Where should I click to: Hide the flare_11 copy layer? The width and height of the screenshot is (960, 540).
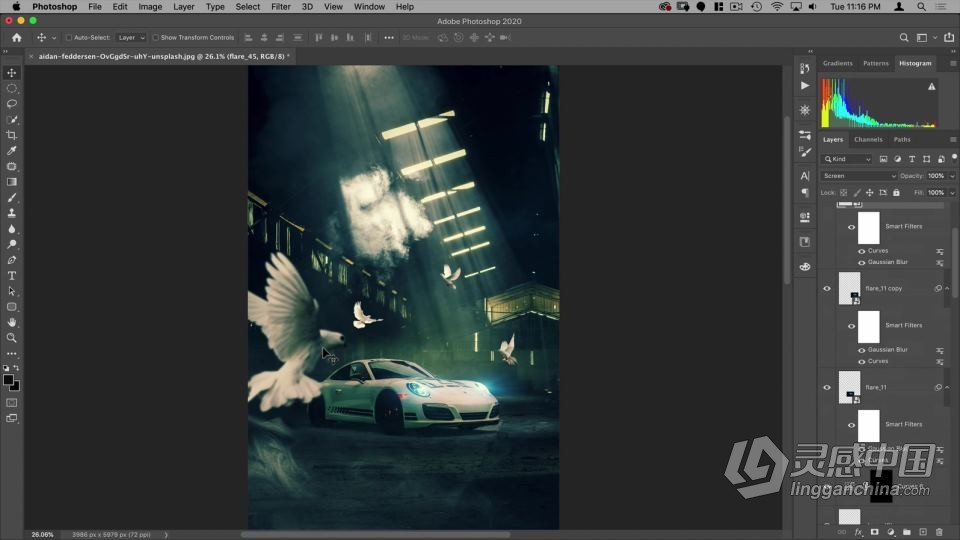pyautogui.click(x=827, y=289)
